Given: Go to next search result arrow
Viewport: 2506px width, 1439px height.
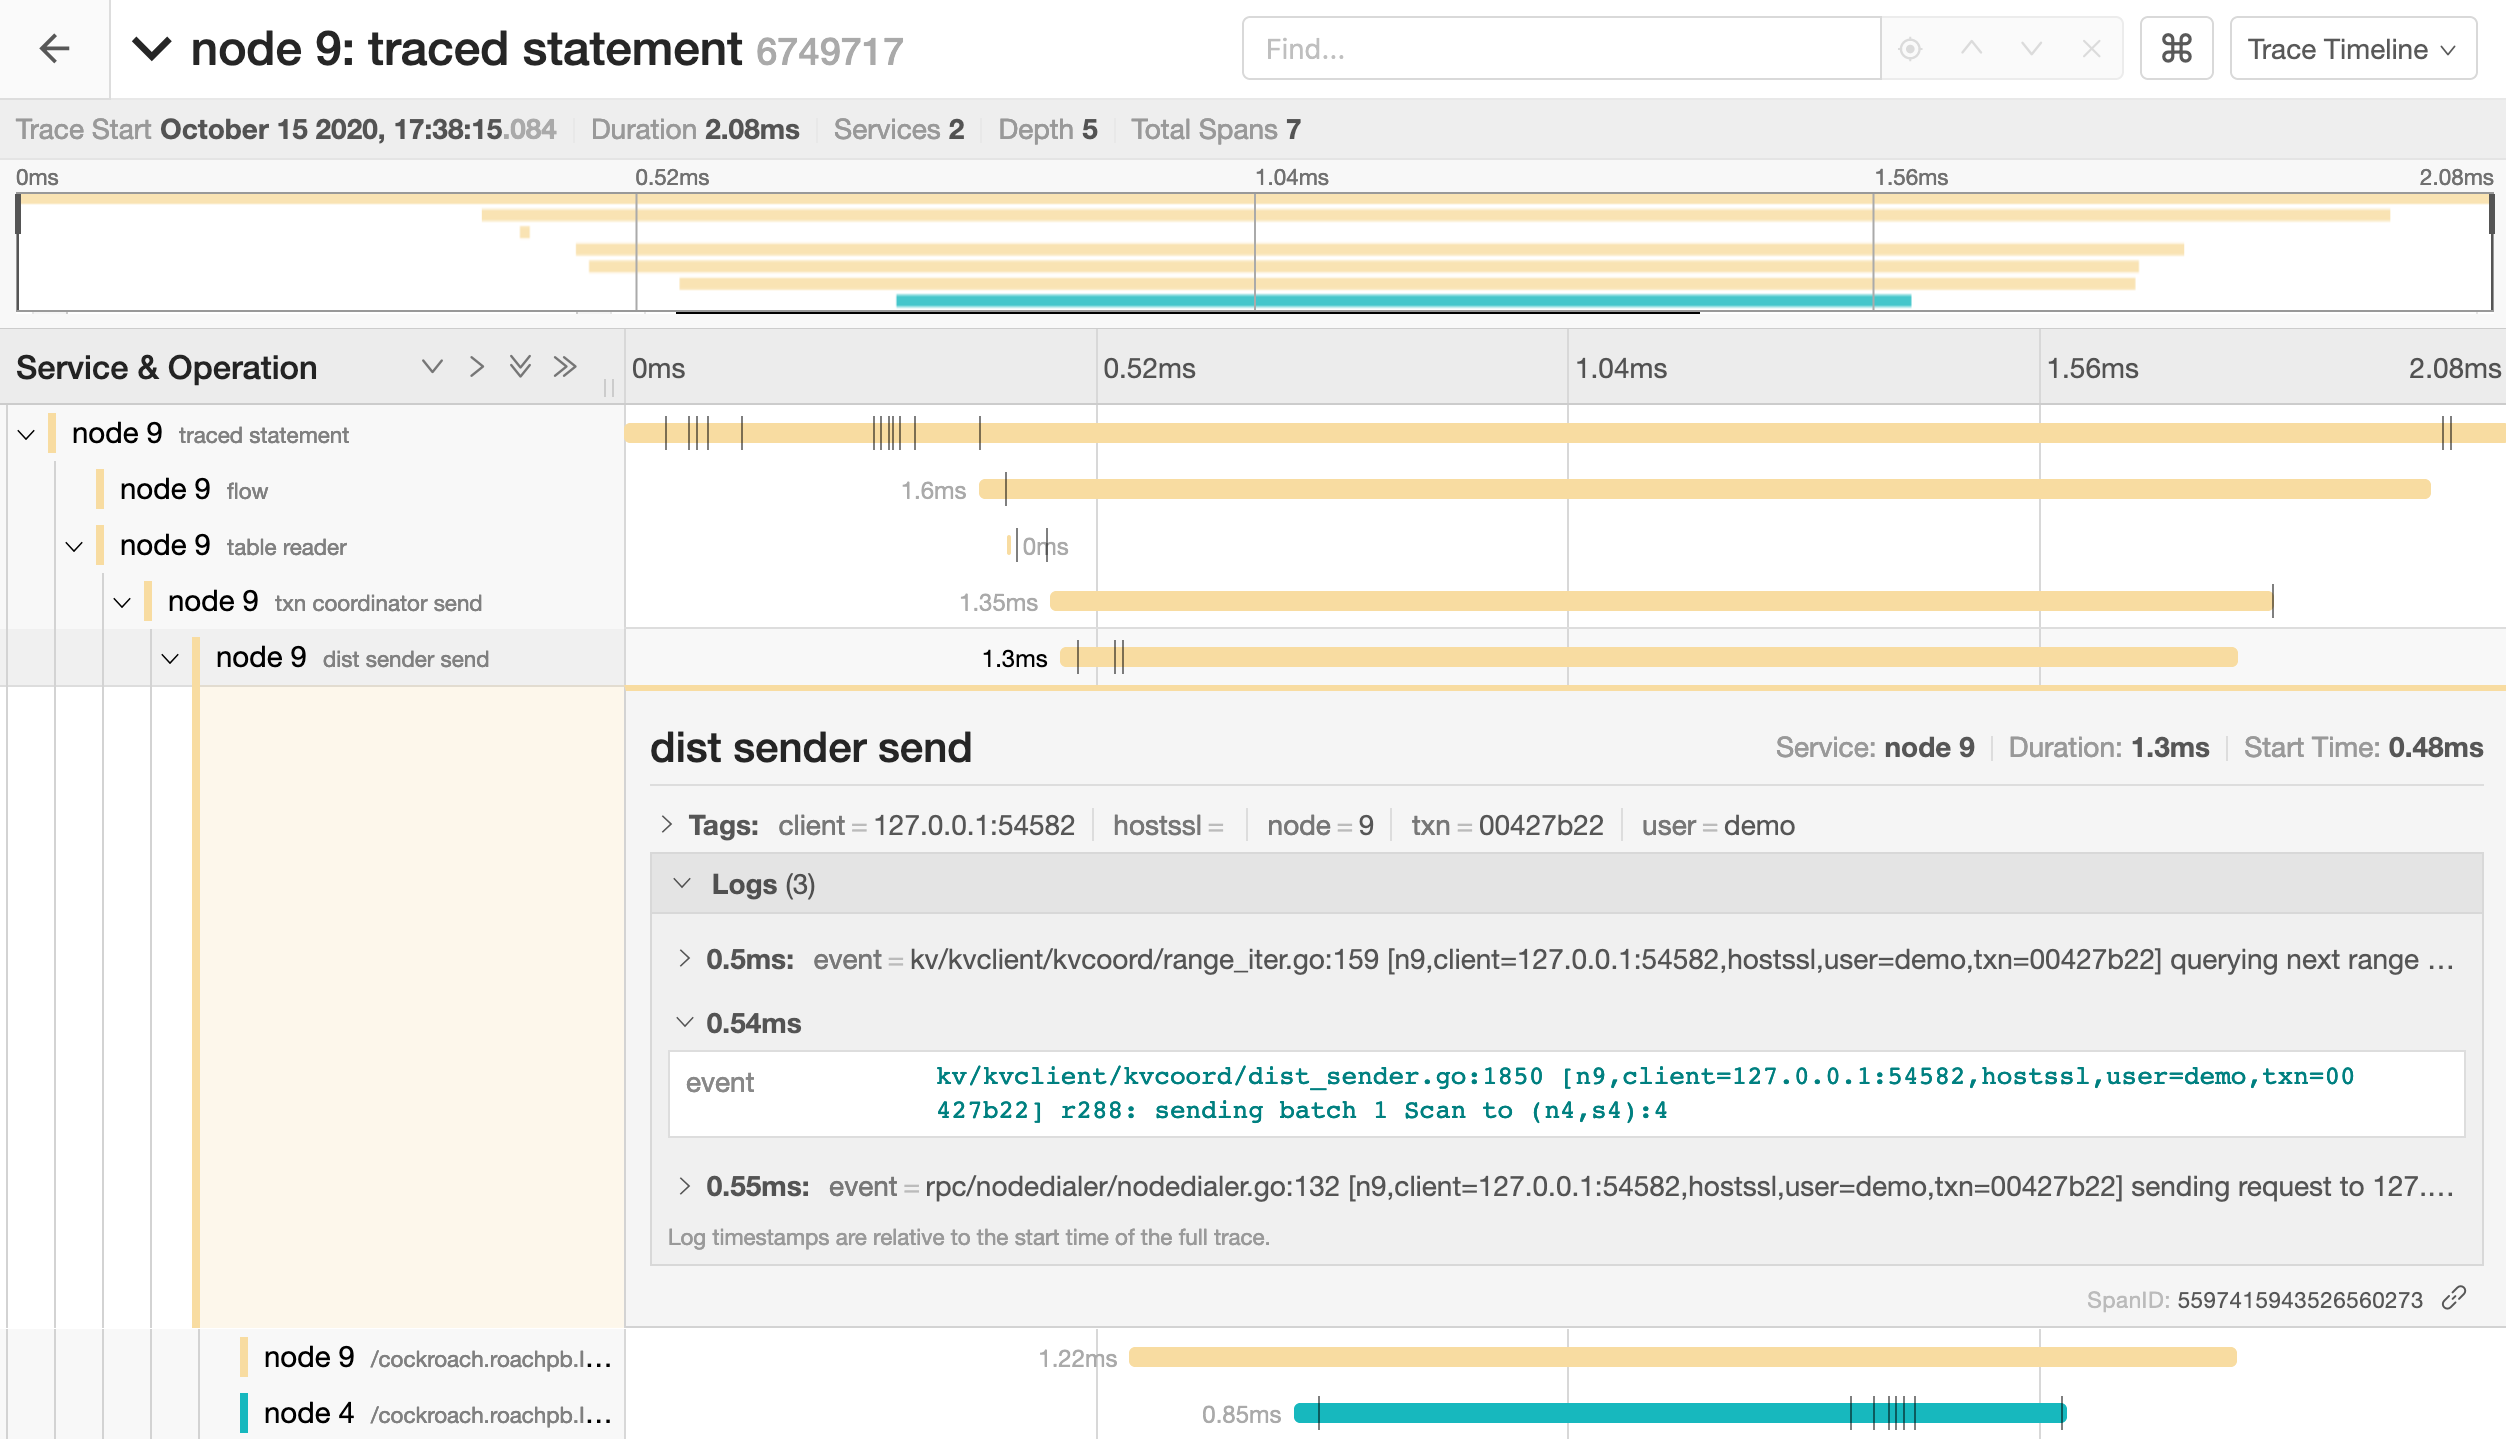Looking at the screenshot, I should point(2031,48).
